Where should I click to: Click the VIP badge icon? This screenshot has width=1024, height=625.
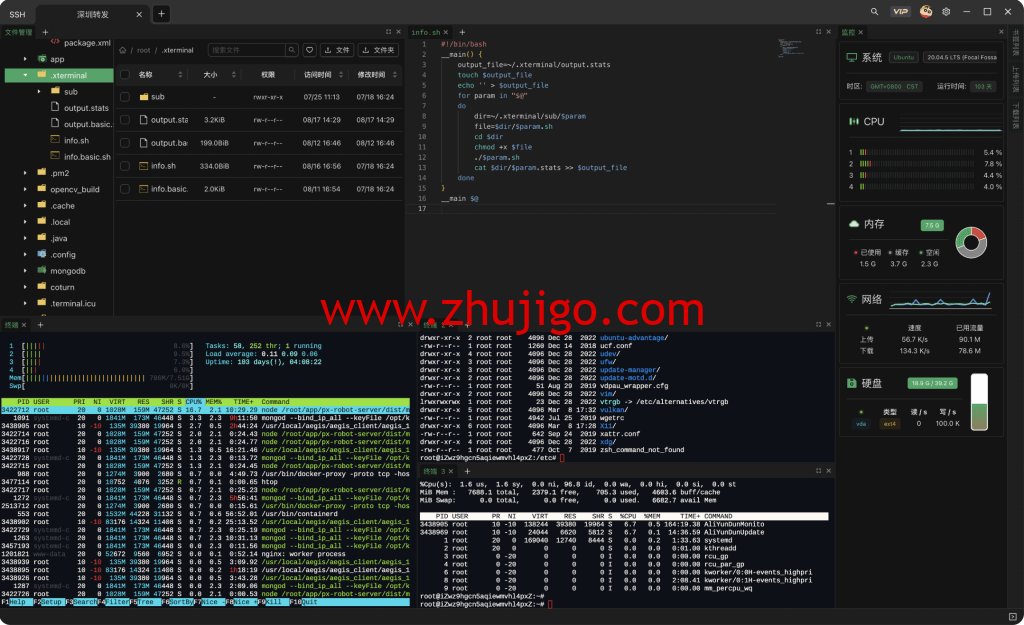tap(900, 13)
